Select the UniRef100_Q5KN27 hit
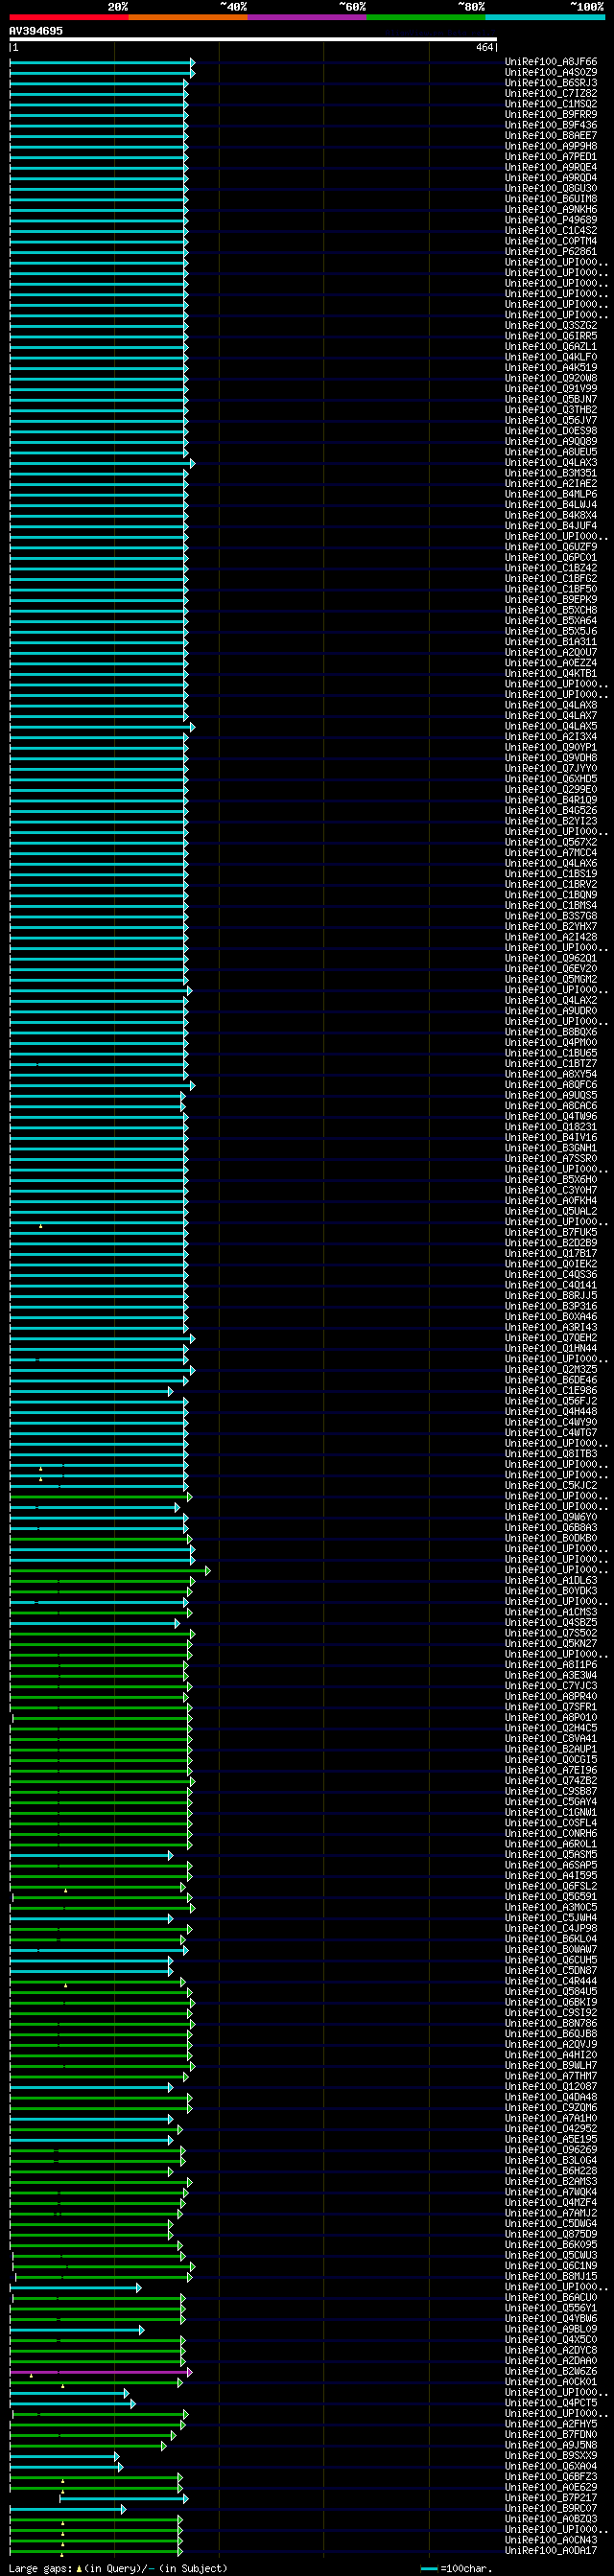This screenshot has height=2576, width=614. coord(551,1643)
